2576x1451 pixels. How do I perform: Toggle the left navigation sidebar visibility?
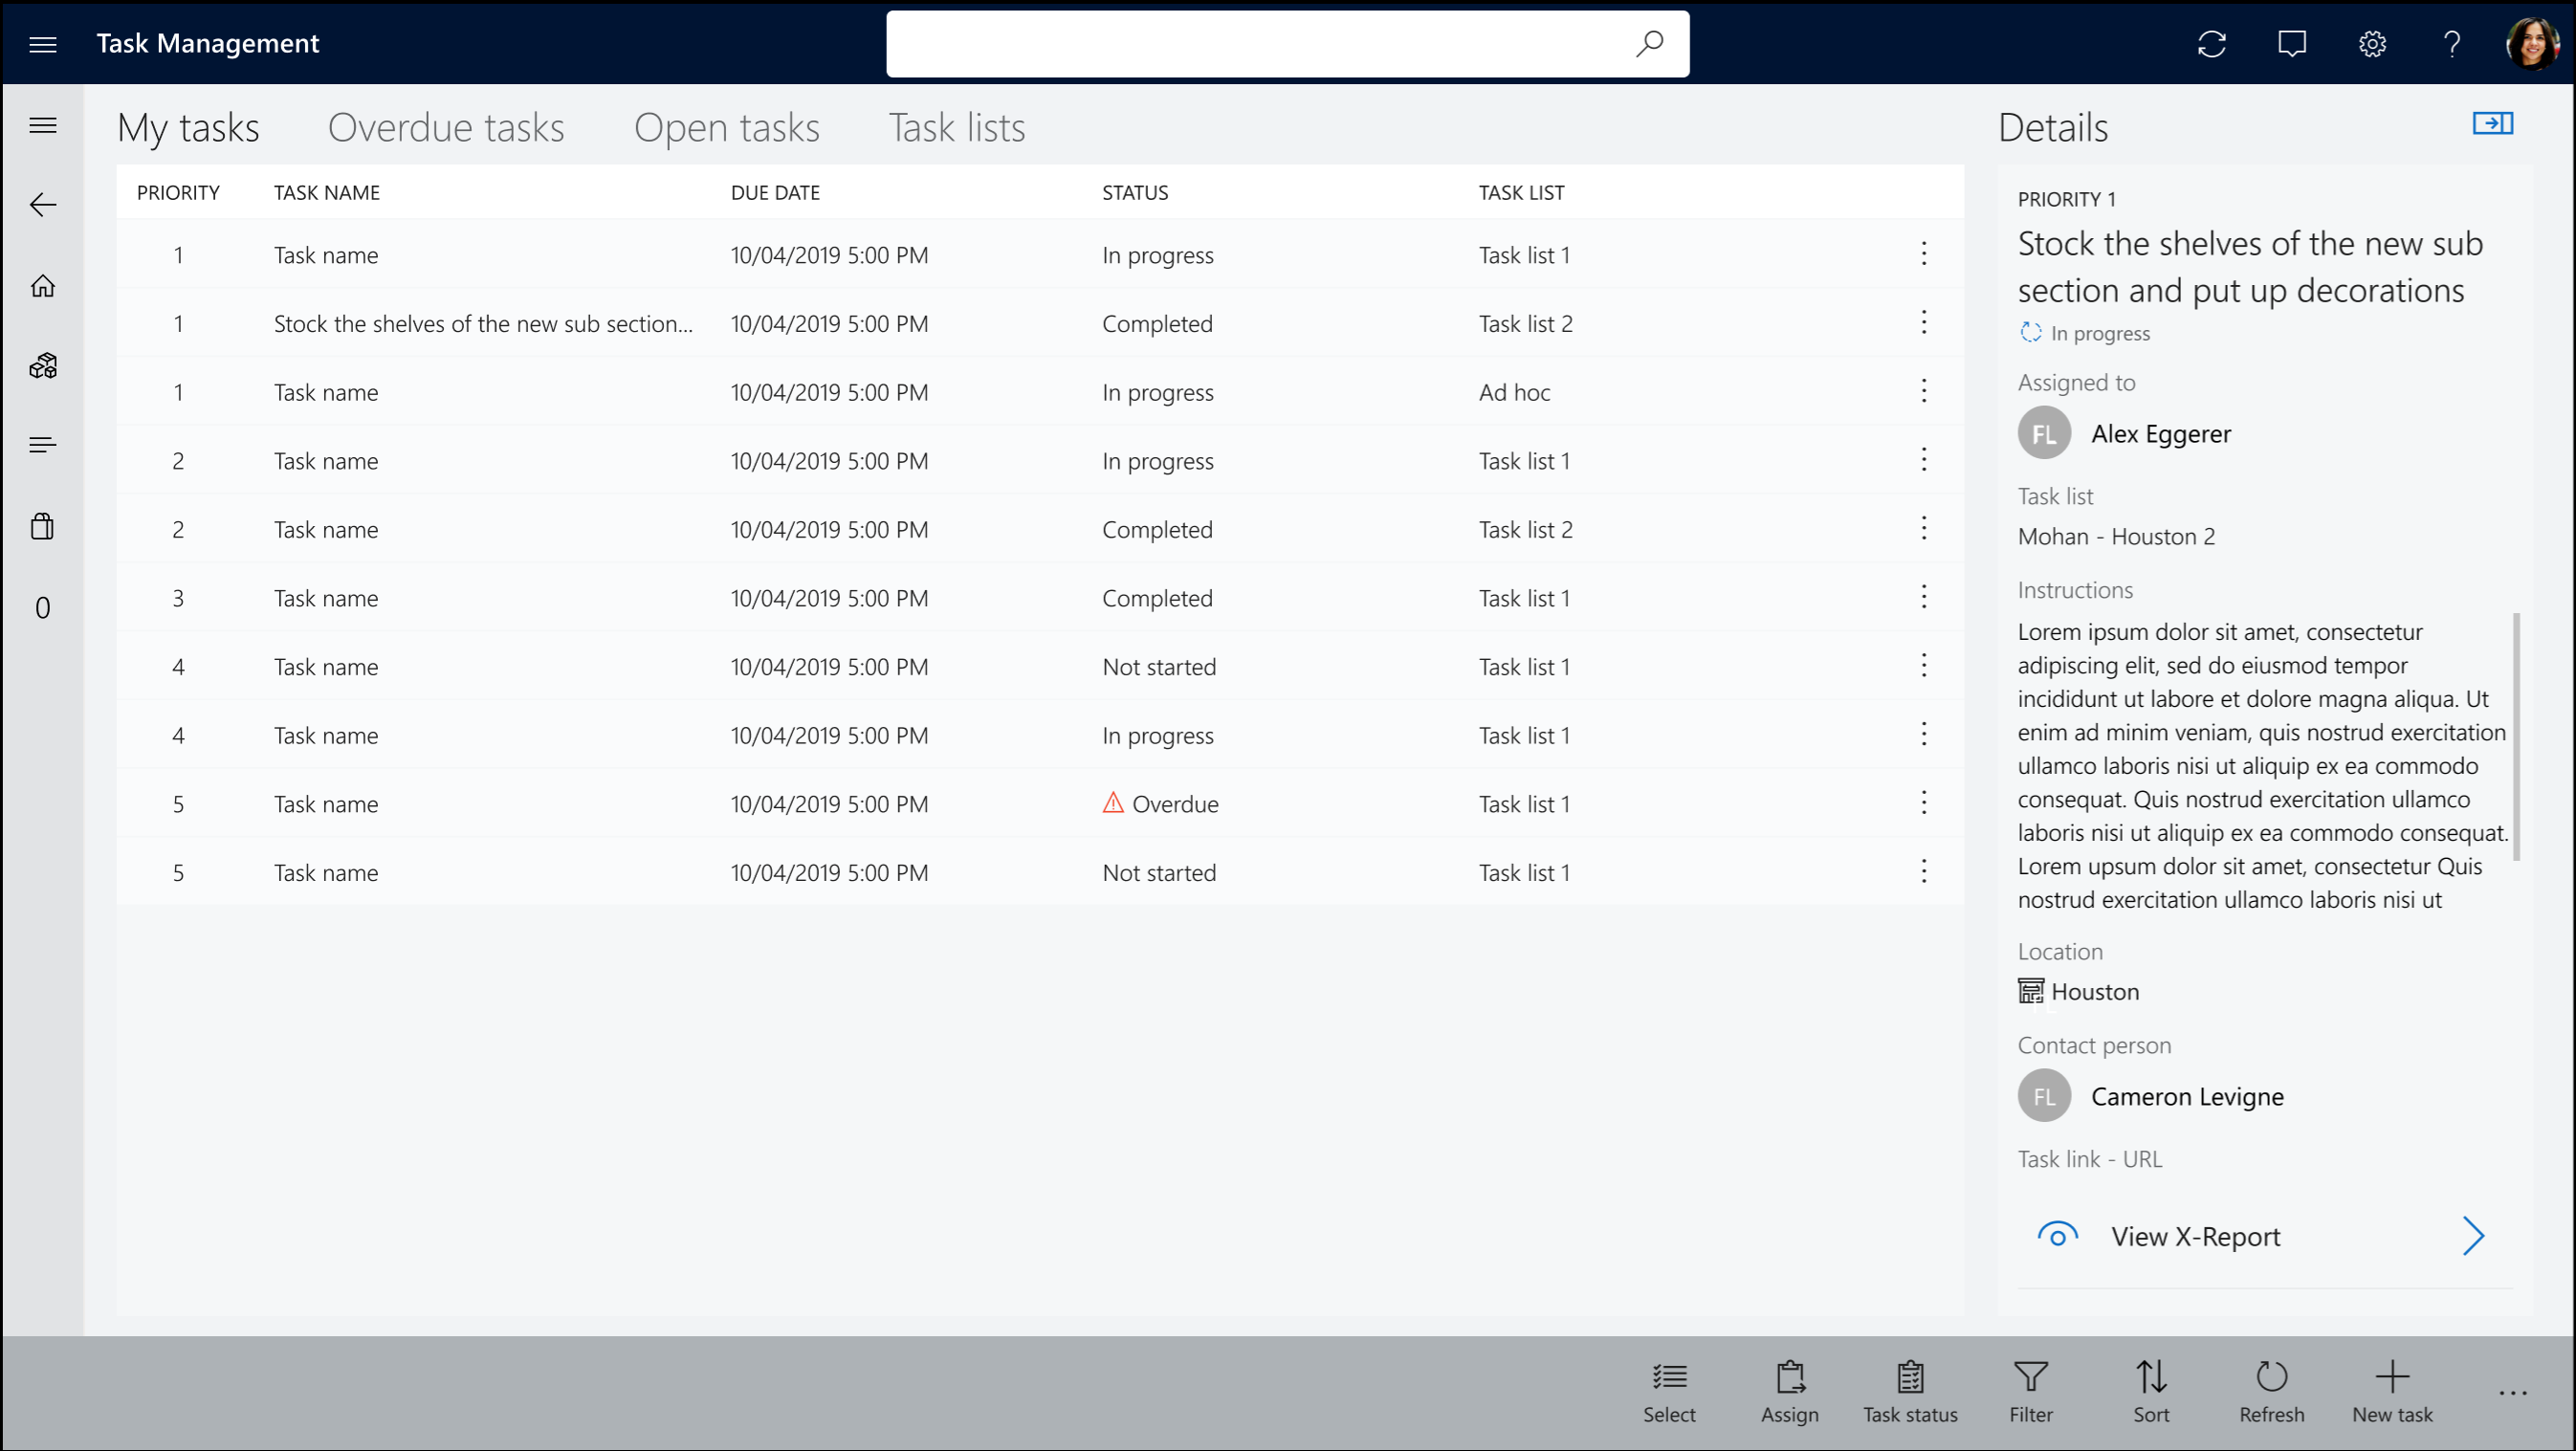point(42,124)
